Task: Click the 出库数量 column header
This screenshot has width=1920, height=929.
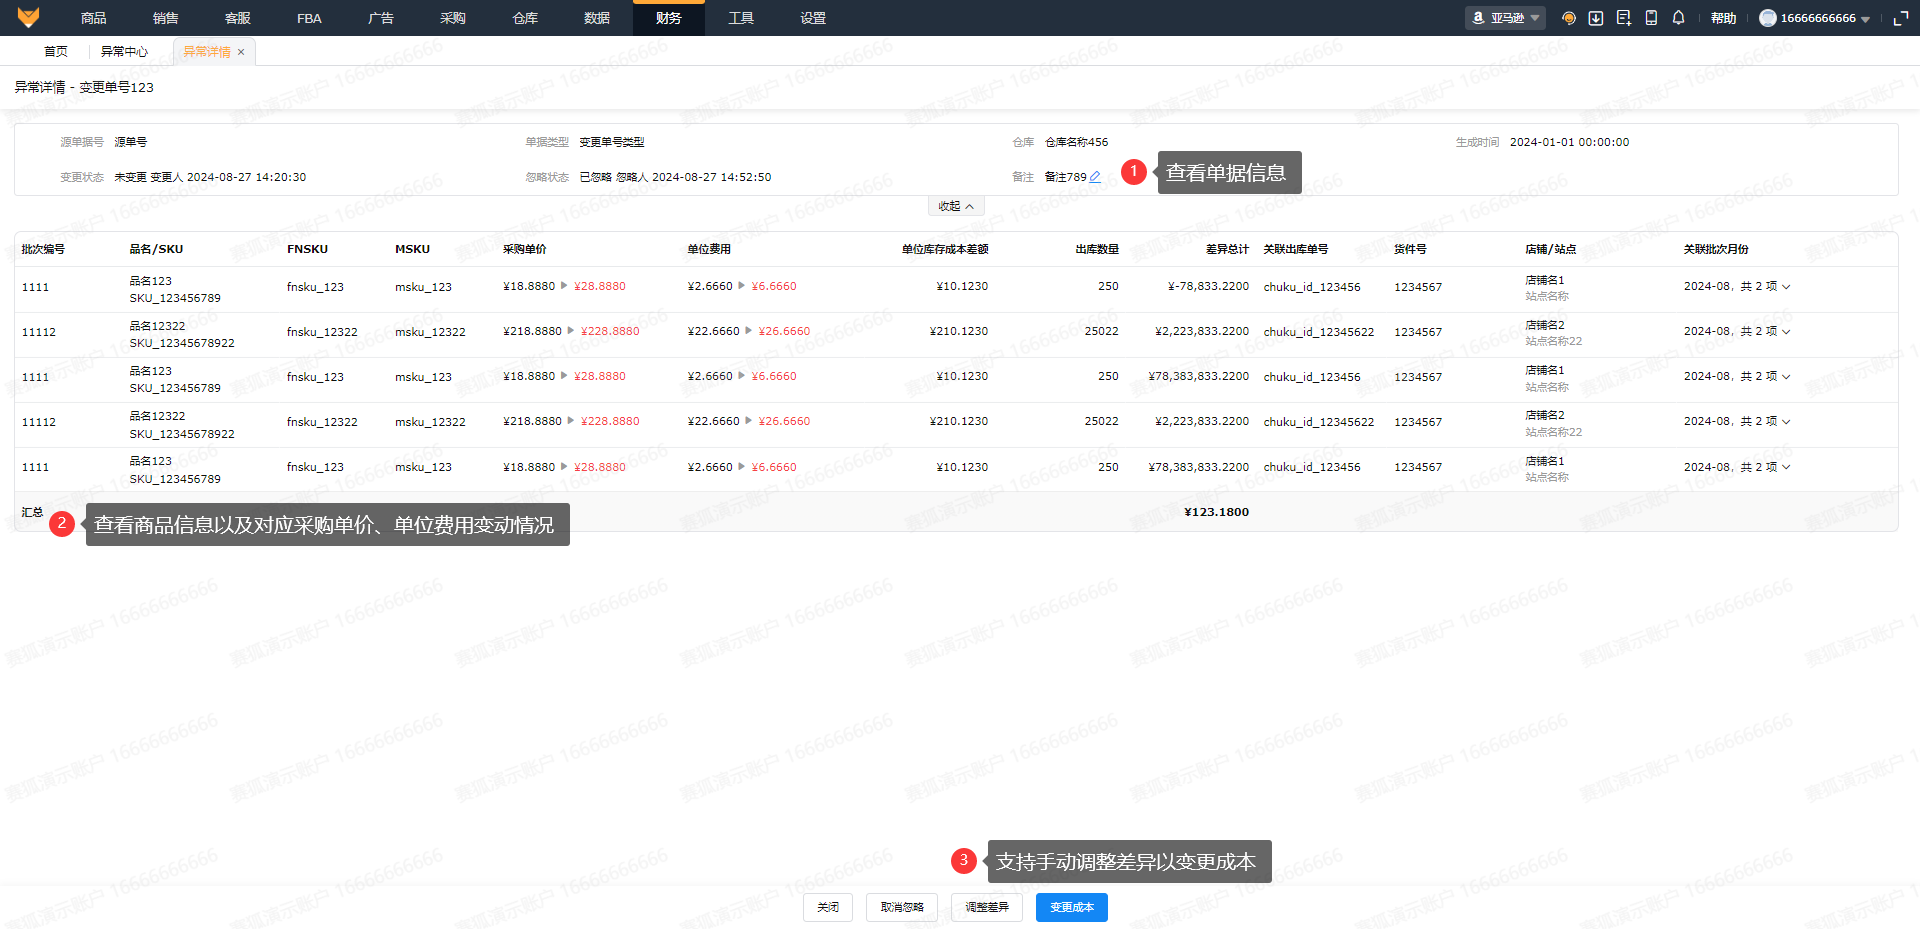Action: 1097,249
